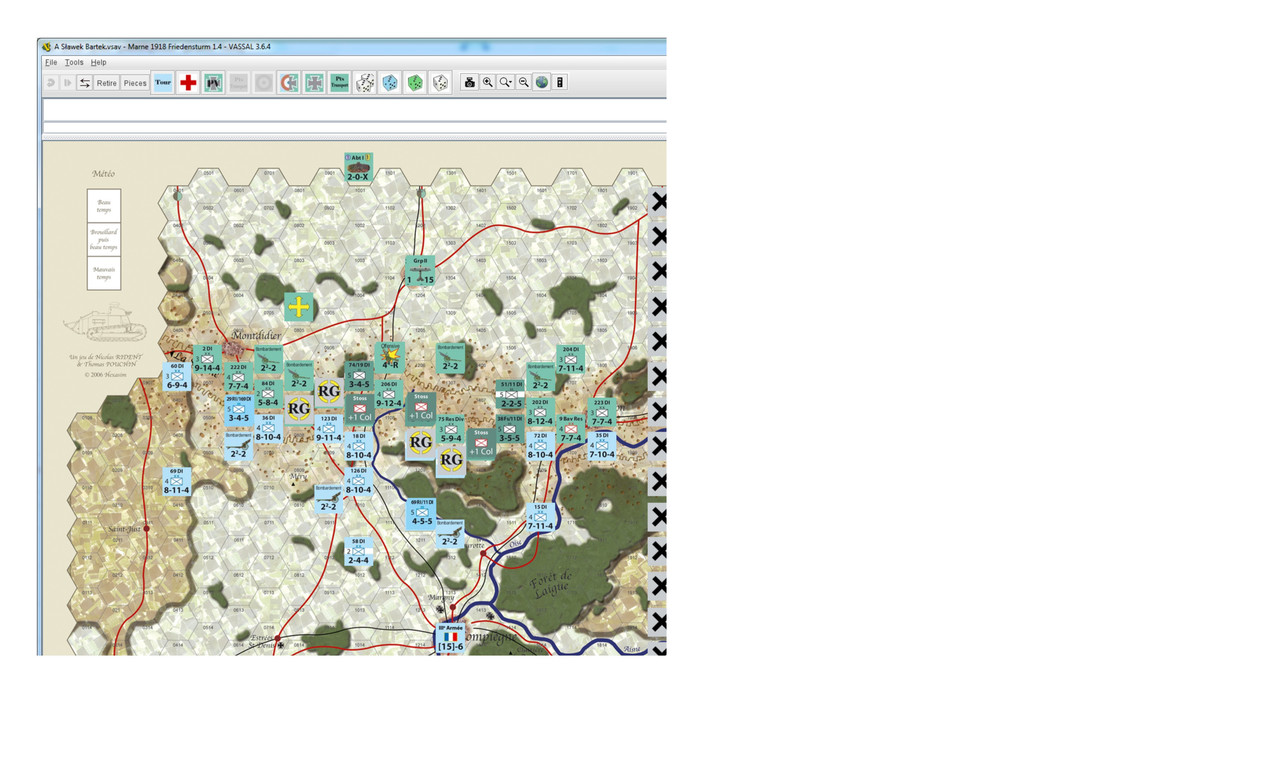Screen dimensions: 1280x779
Task: Click the step forward through log arrow
Action: [x=68, y=83]
